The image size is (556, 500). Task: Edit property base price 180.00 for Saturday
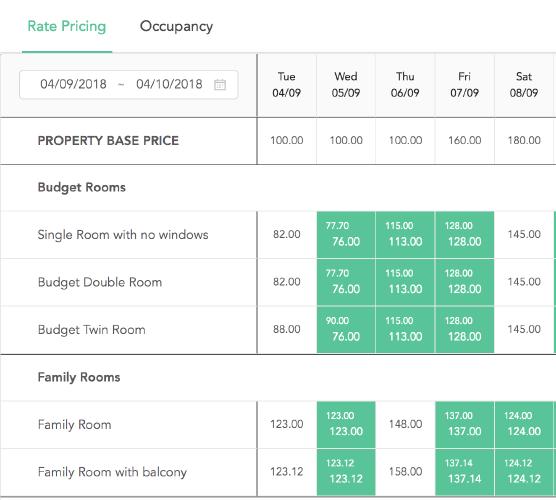[524, 140]
